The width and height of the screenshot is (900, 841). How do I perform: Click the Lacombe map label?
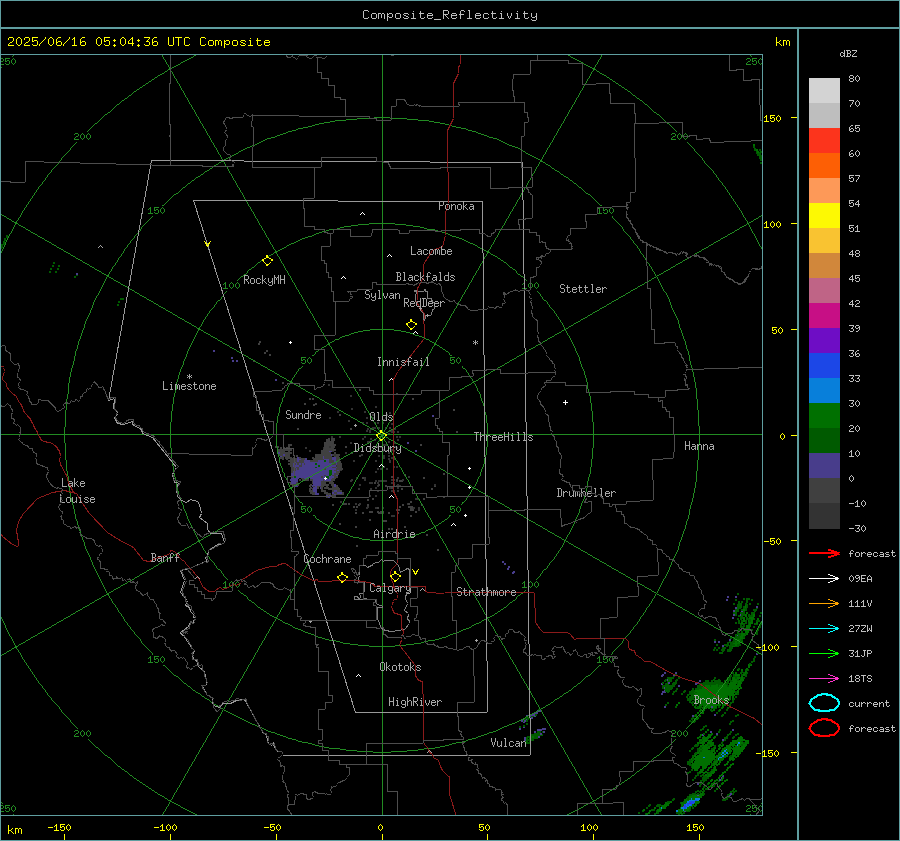point(431,251)
